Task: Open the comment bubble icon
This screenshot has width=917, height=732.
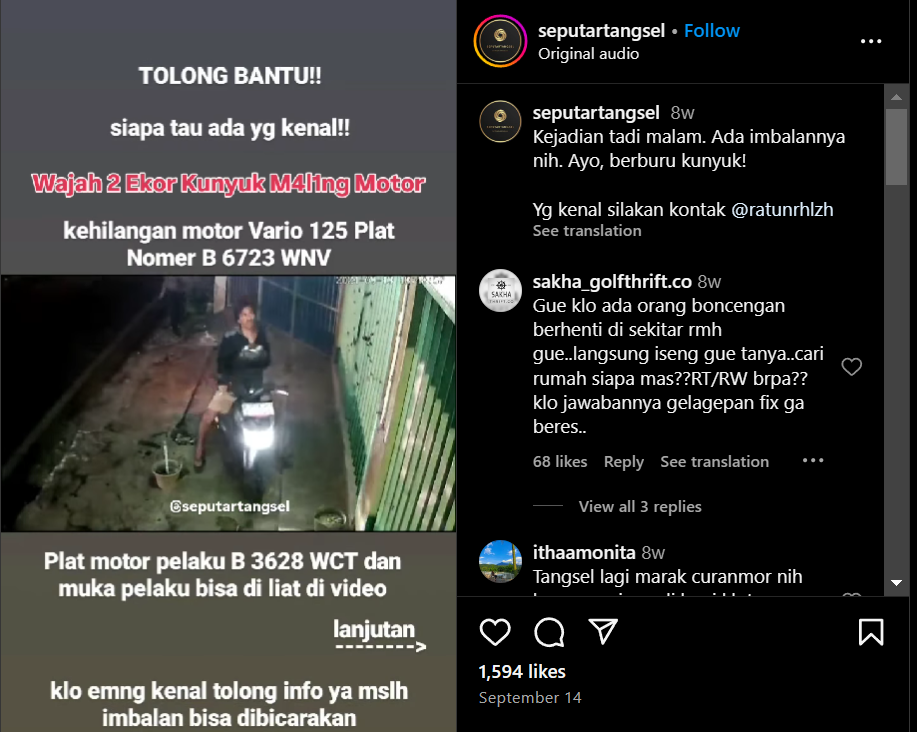Action: click(549, 632)
